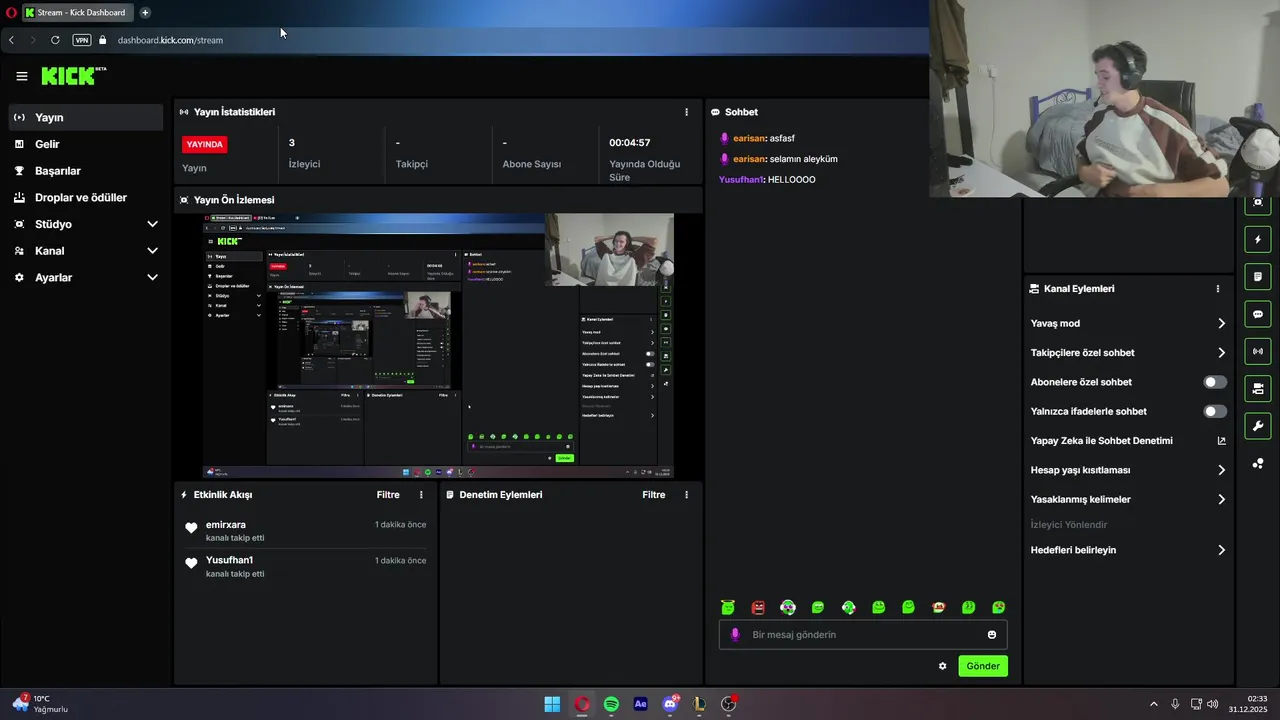Open a new browser tab
The height and width of the screenshot is (720, 1280).
click(145, 13)
